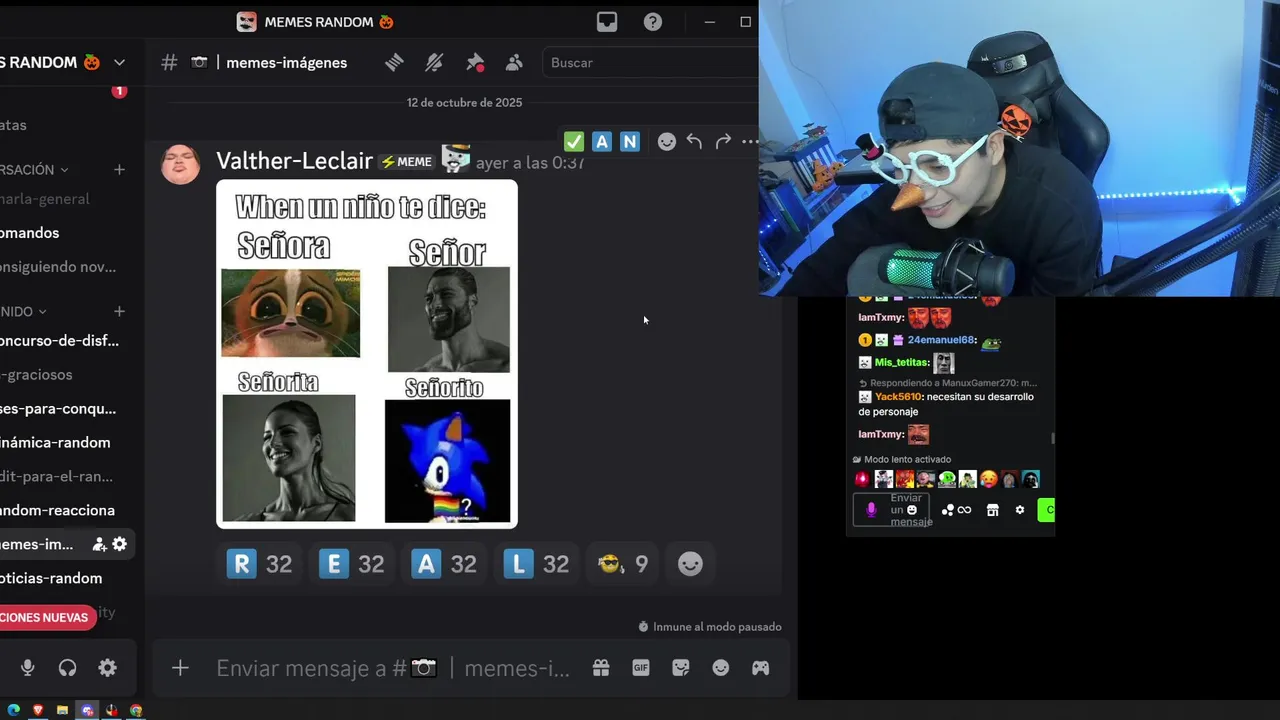1280x720 pixels.
Task: Reply to the Valther-Leclair message
Action: click(x=695, y=141)
